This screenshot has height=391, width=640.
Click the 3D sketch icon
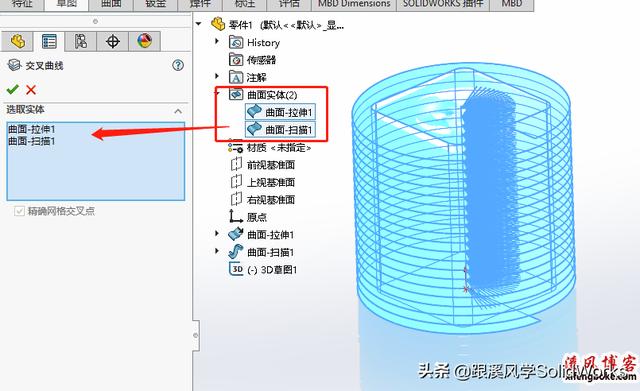(x=236, y=269)
